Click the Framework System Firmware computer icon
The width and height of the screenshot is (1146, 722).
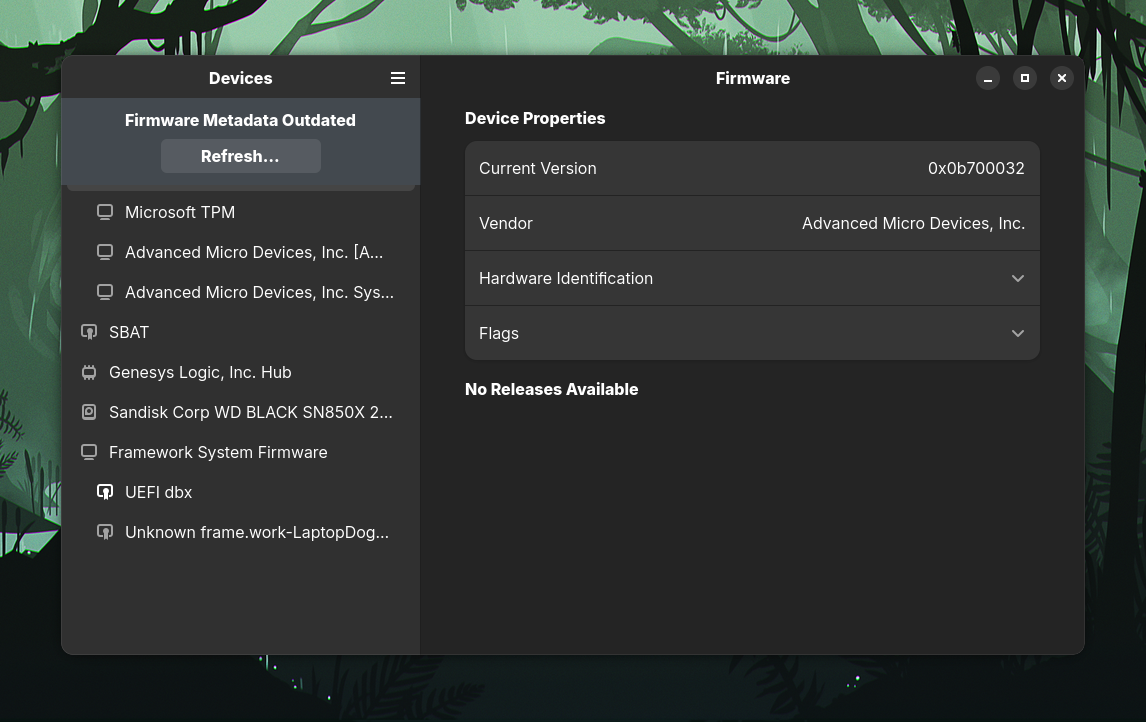click(89, 452)
